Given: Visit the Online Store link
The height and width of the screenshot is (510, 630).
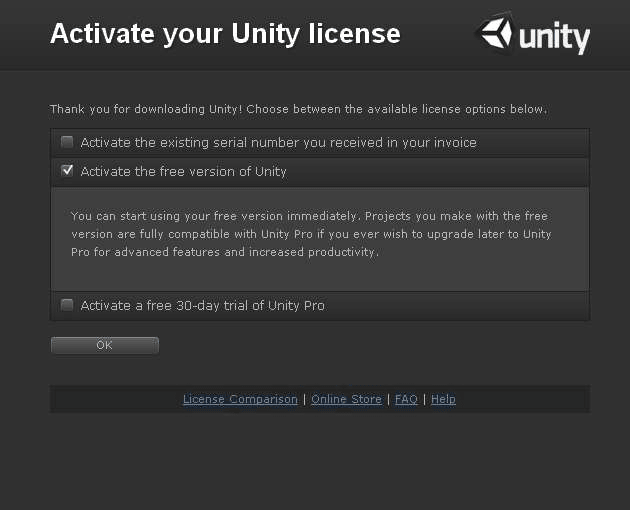Looking at the screenshot, I should point(346,399).
